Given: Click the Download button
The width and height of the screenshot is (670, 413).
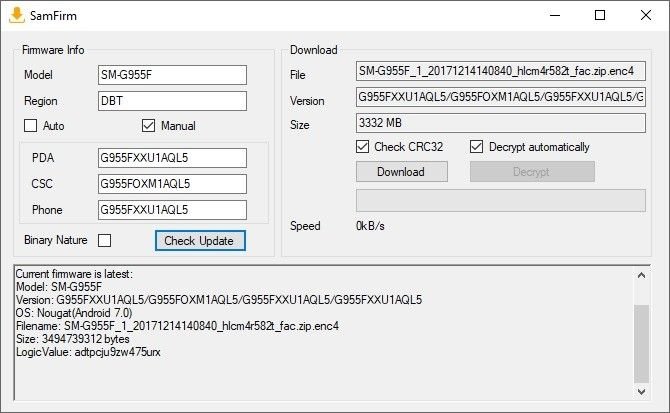Looking at the screenshot, I should click(x=402, y=172).
